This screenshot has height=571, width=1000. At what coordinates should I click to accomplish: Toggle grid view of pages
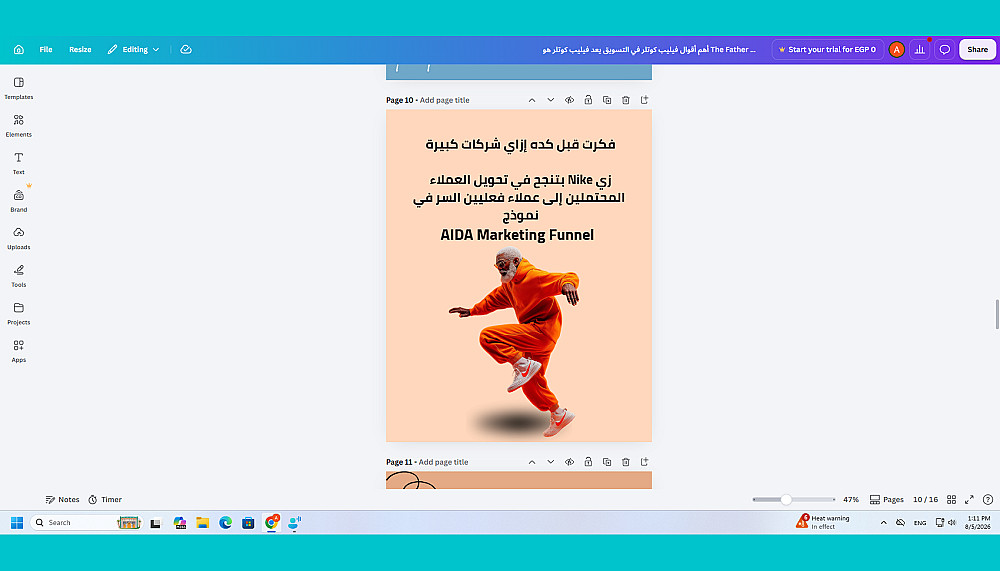pyautogui.click(x=952, y=500)
